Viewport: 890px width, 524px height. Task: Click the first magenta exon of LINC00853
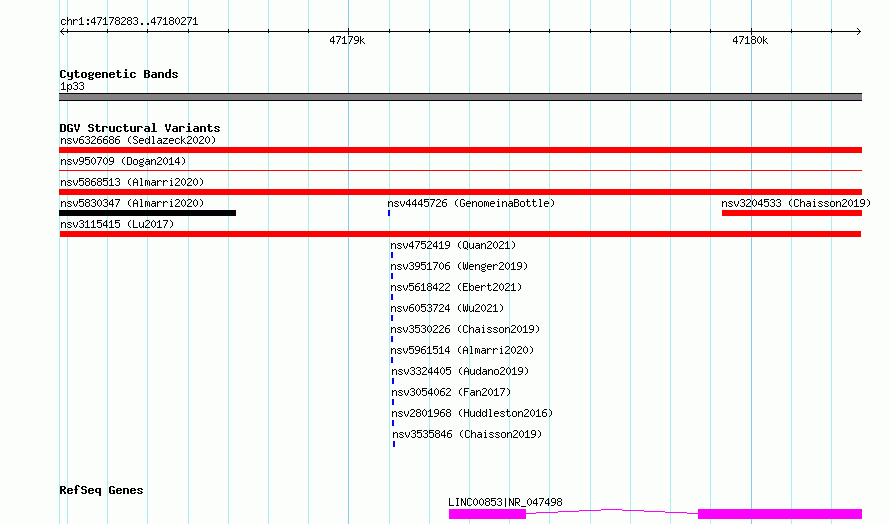pyautogui.click(x=488, y=514)
